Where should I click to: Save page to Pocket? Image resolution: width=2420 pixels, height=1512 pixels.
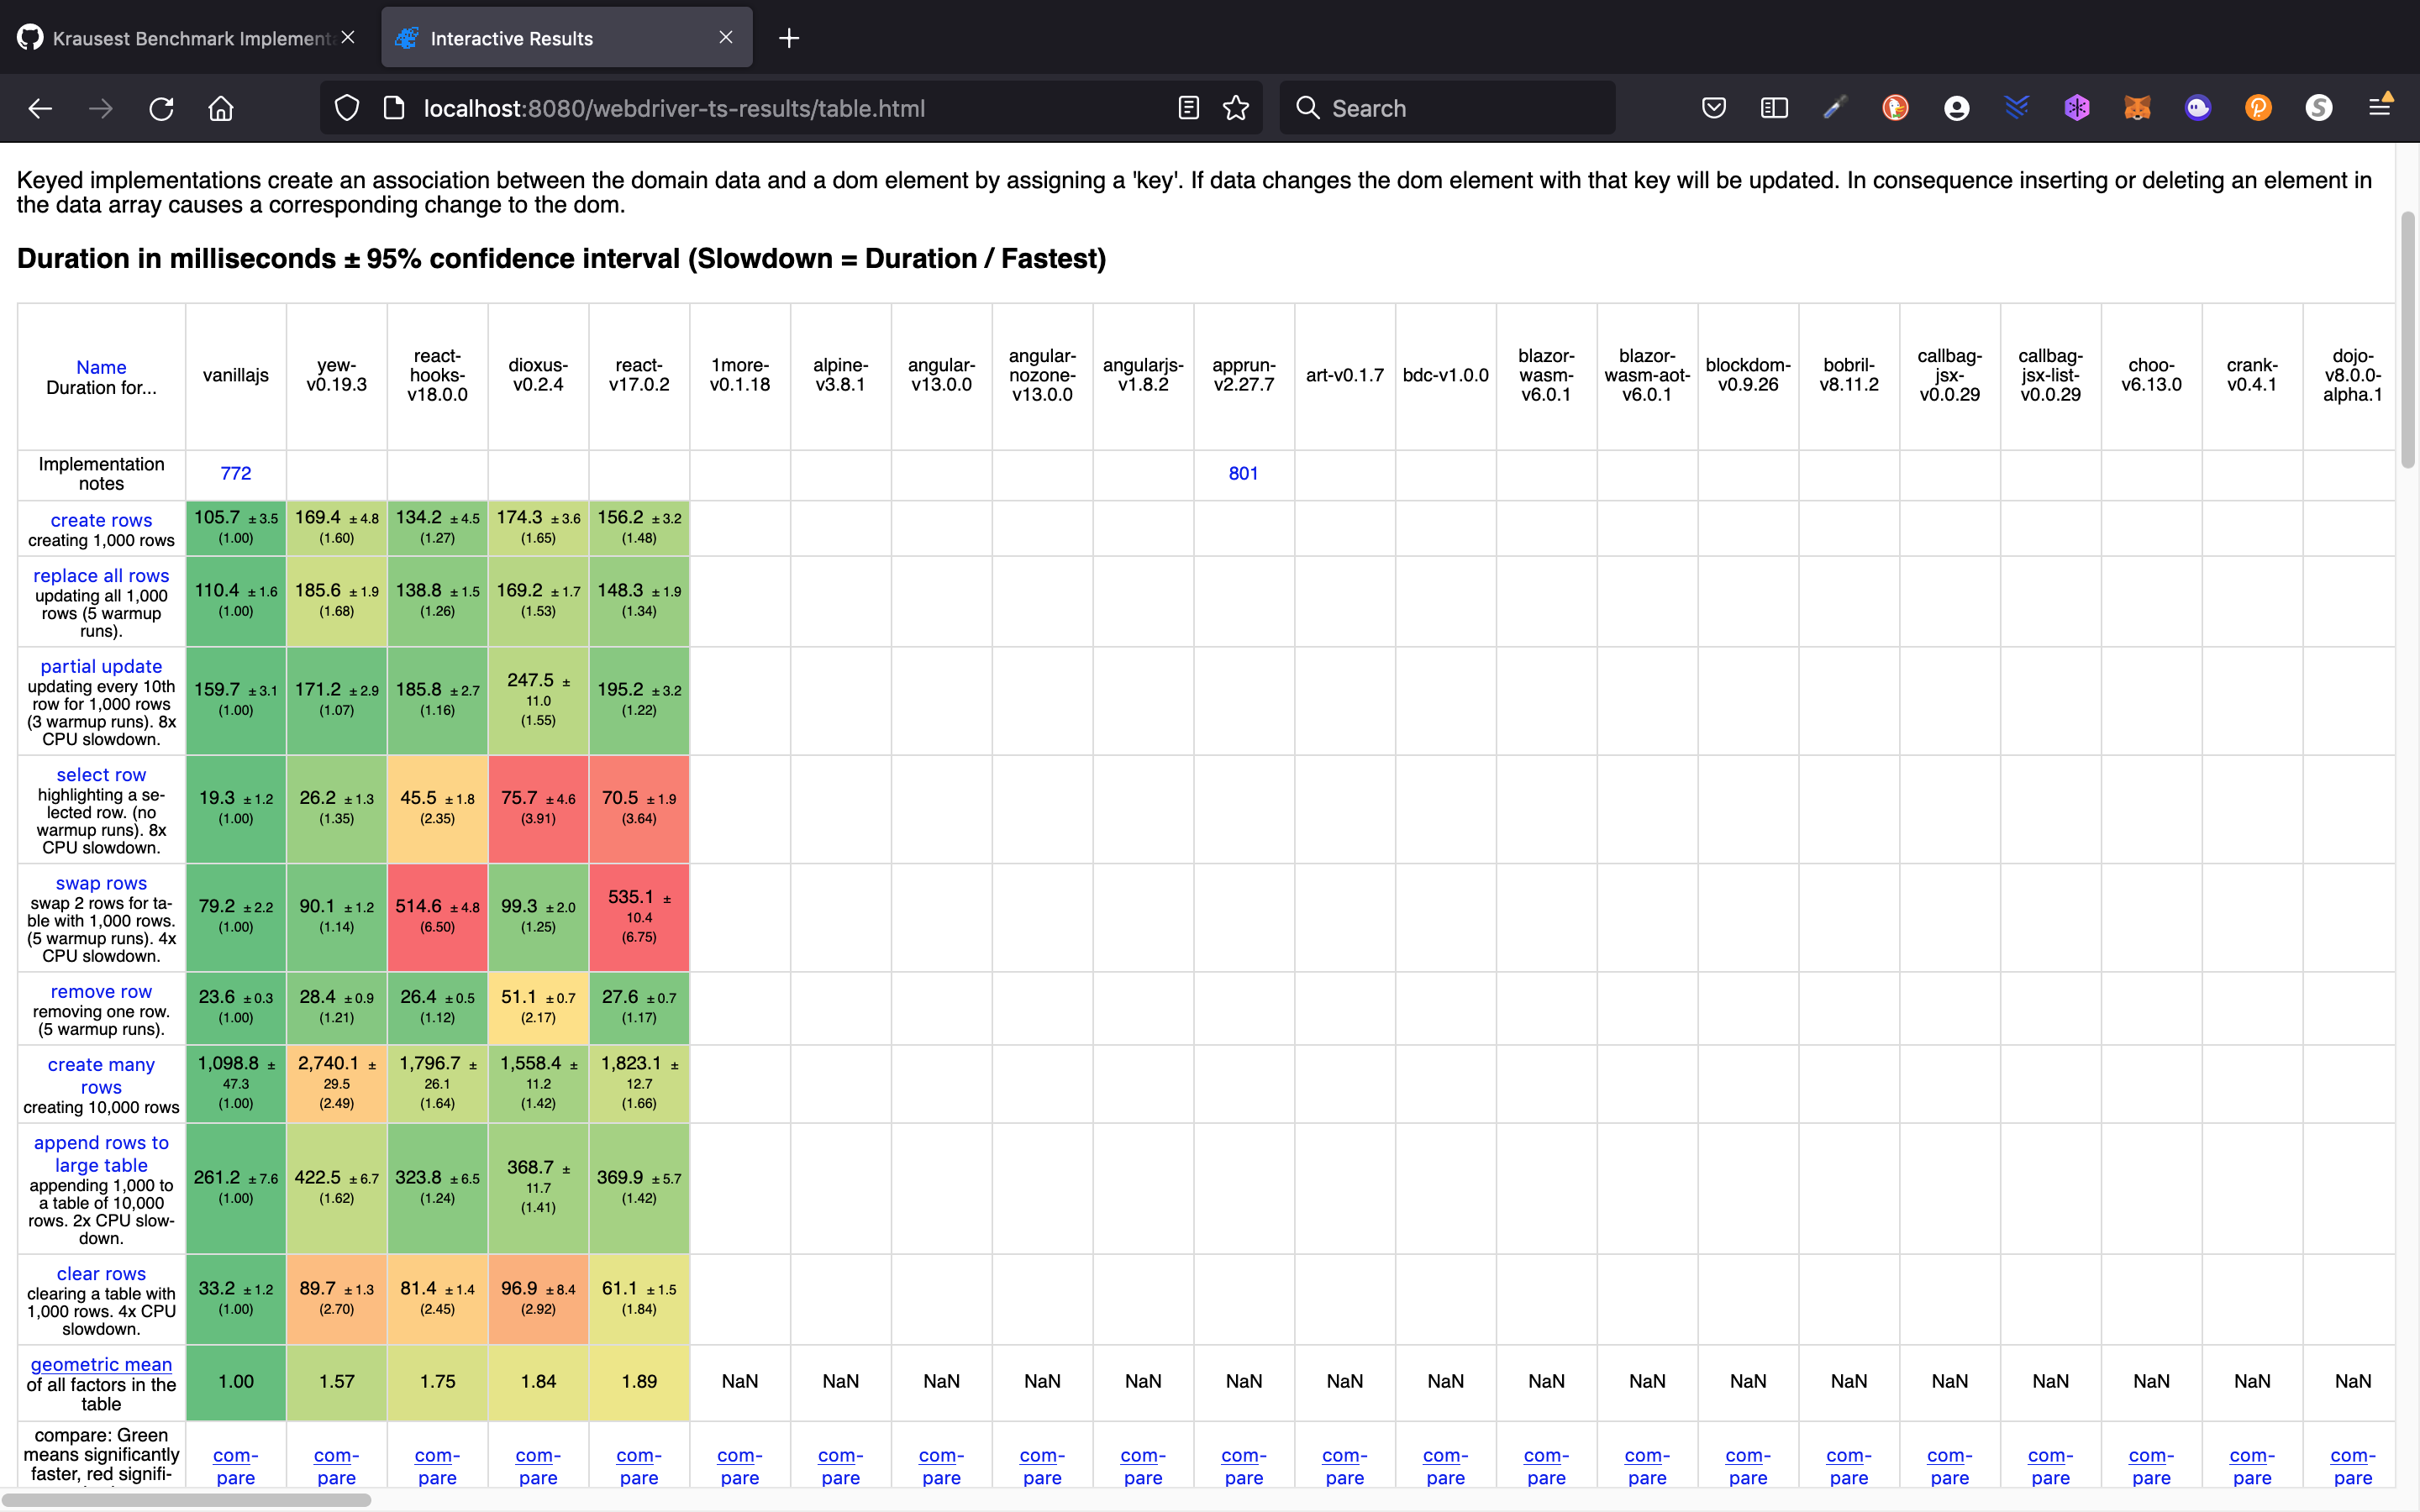pos(1713,108)
